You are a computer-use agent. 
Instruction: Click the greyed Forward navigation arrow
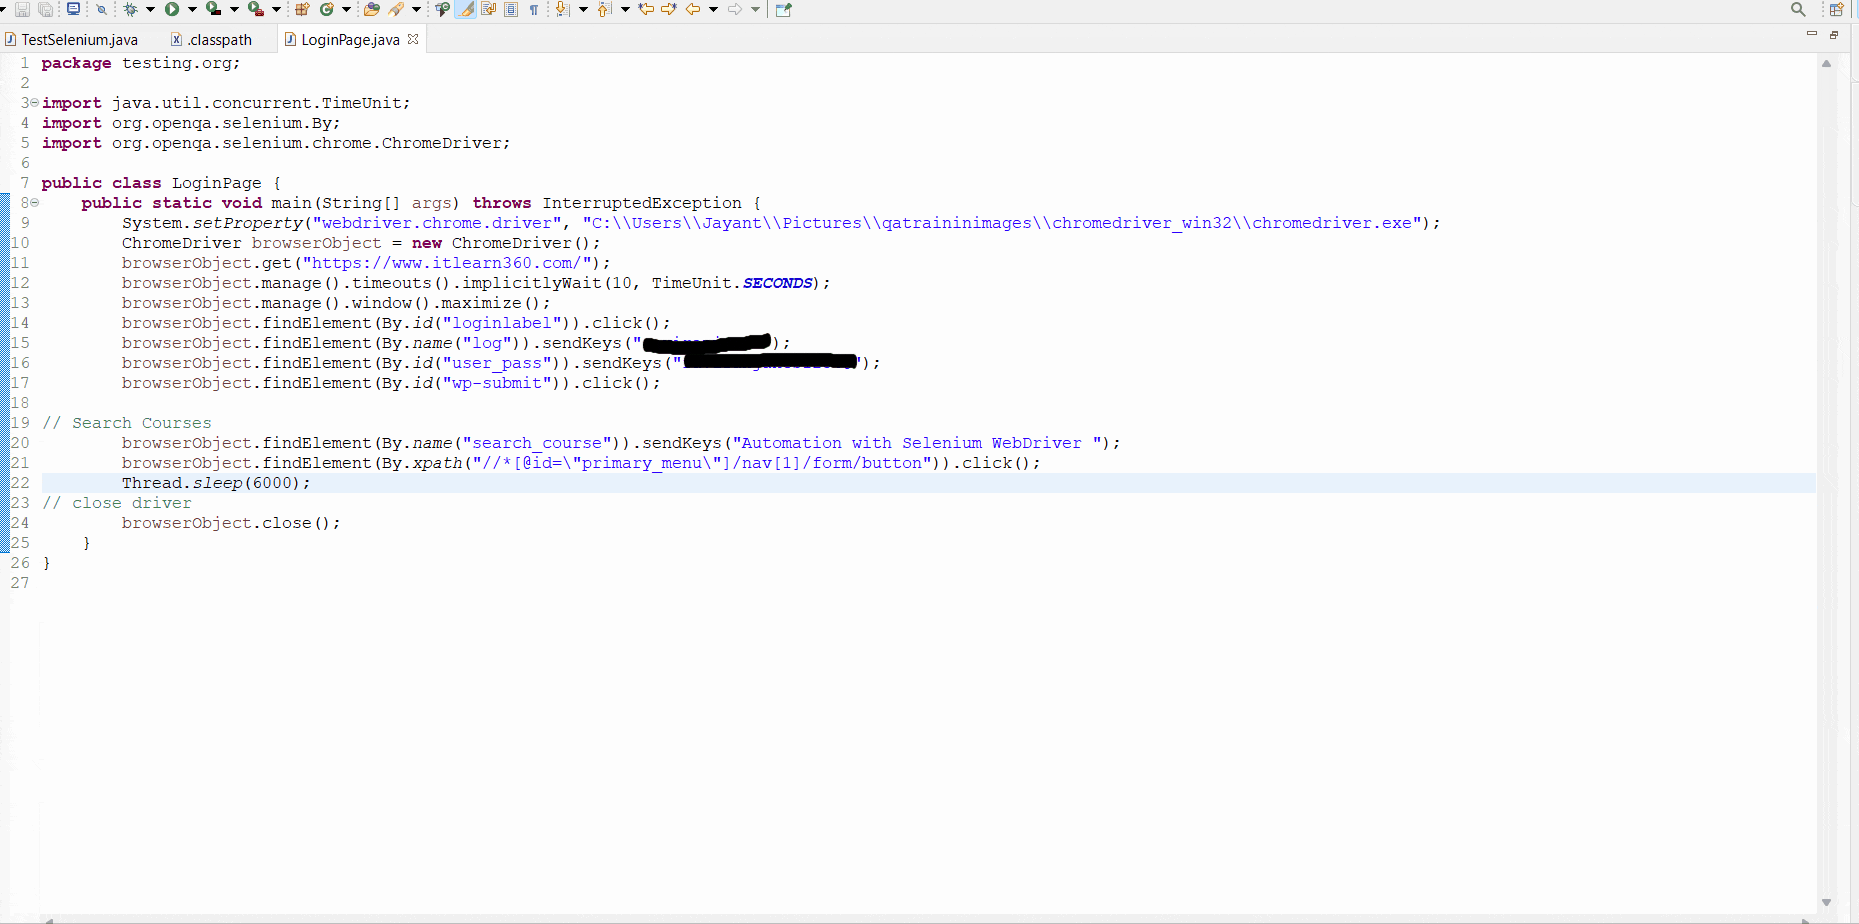point(735,9)
